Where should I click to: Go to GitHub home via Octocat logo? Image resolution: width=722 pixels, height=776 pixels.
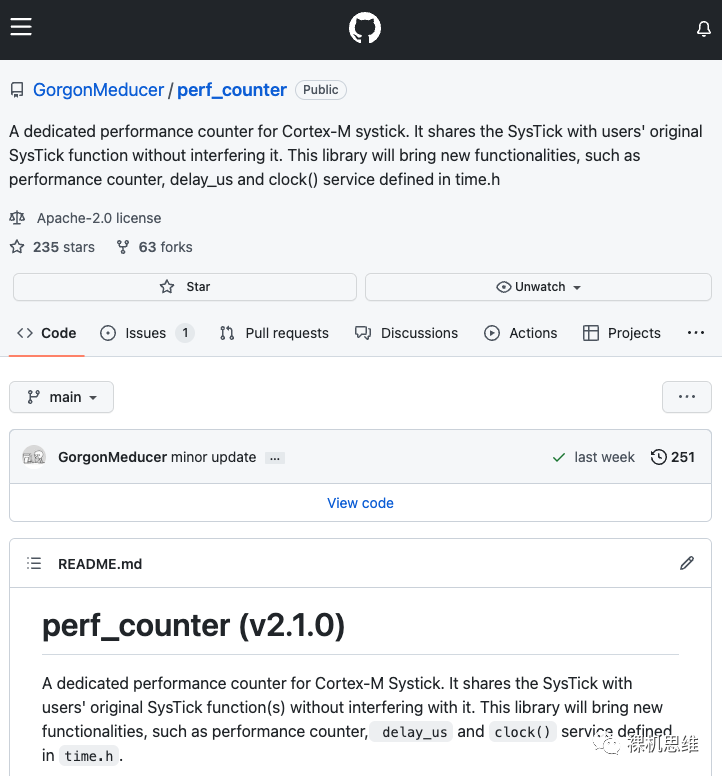[x=365, y=28]
